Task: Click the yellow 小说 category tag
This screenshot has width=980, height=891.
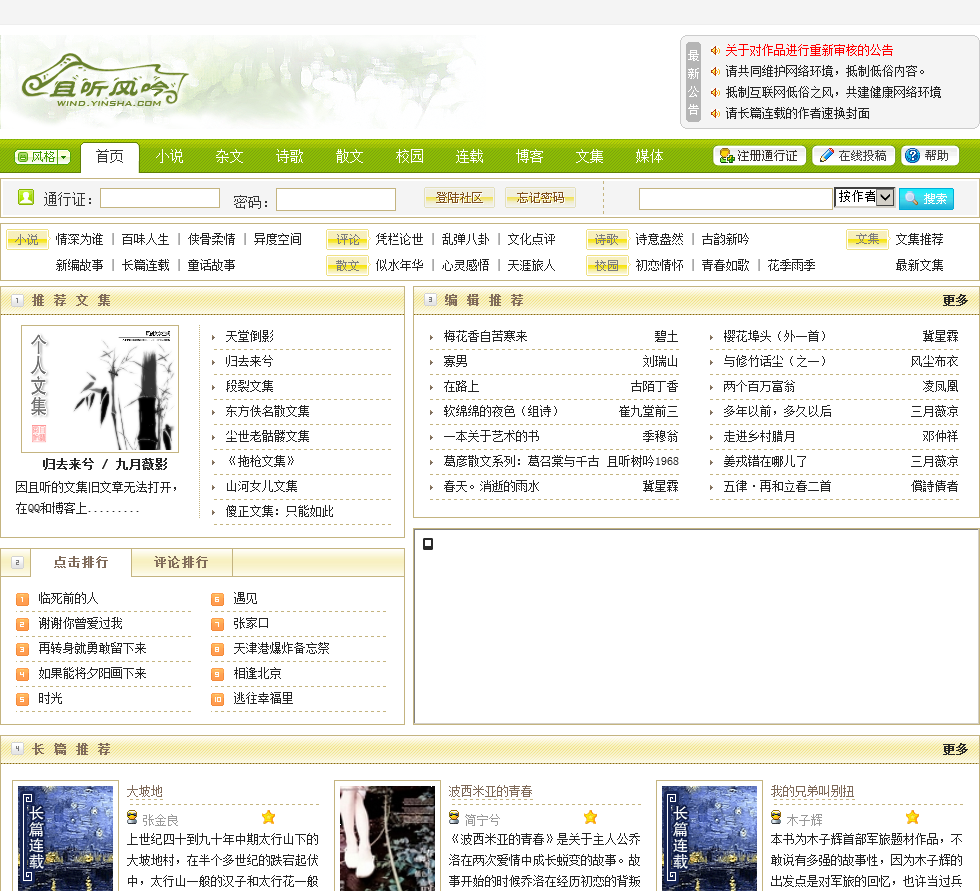Action: (x=28, y=240)
